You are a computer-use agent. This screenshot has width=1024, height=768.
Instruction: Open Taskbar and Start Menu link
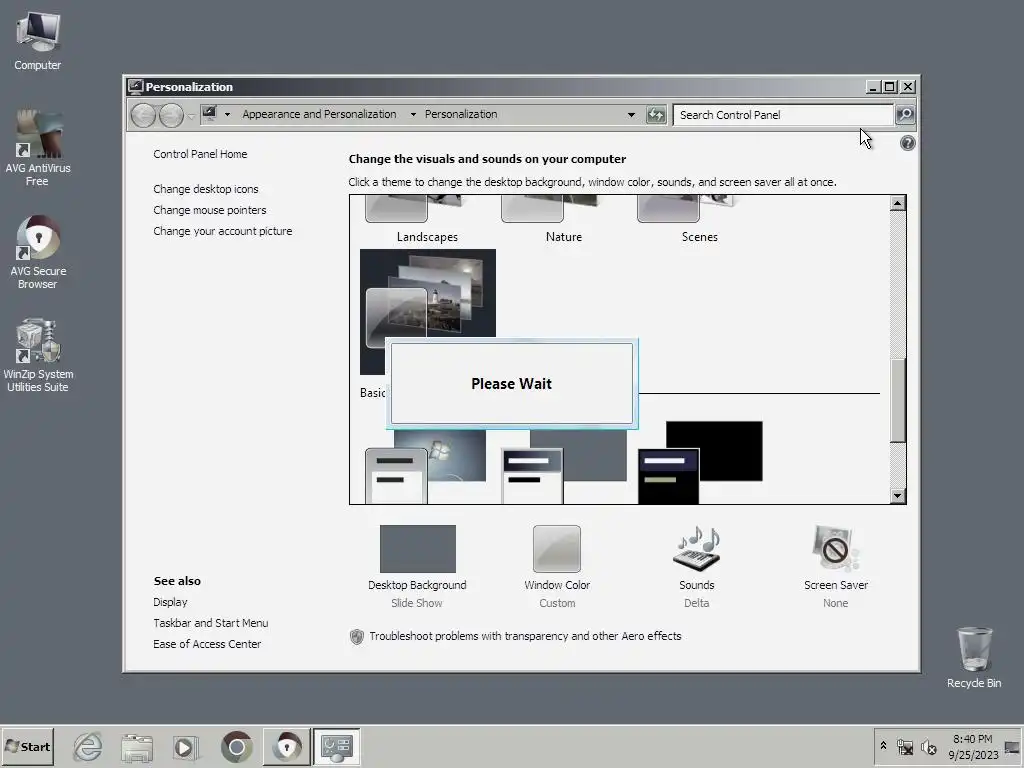pyautogui.click(x=210, y=623)
